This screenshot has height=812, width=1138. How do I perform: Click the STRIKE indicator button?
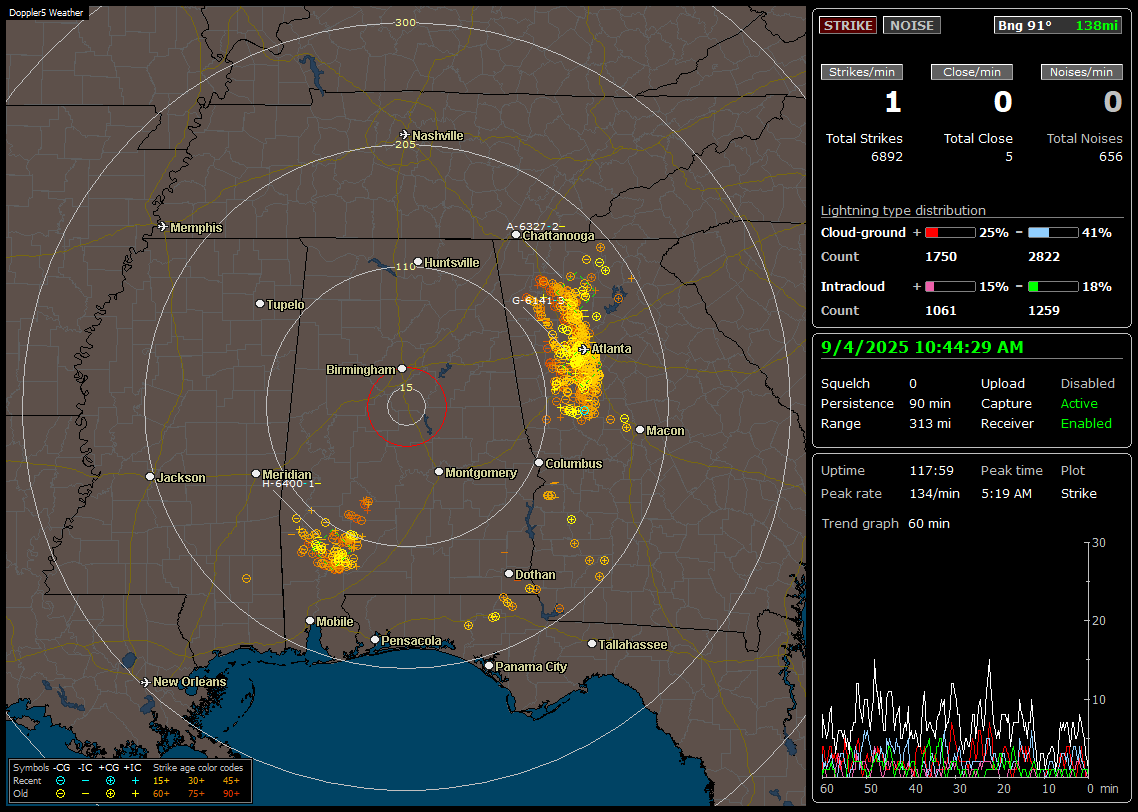848,25
